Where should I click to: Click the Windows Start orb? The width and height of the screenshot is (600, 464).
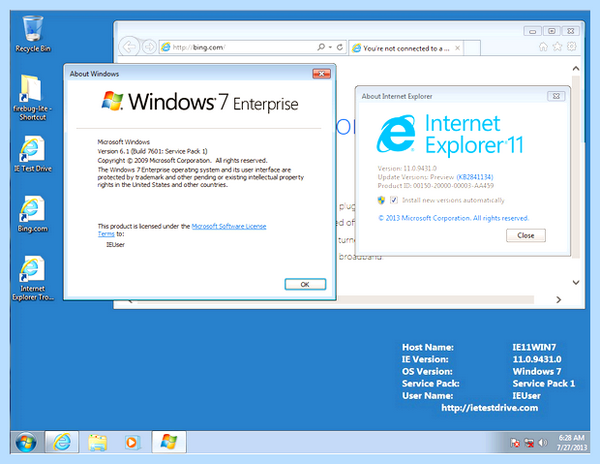(x=26, y=443)
